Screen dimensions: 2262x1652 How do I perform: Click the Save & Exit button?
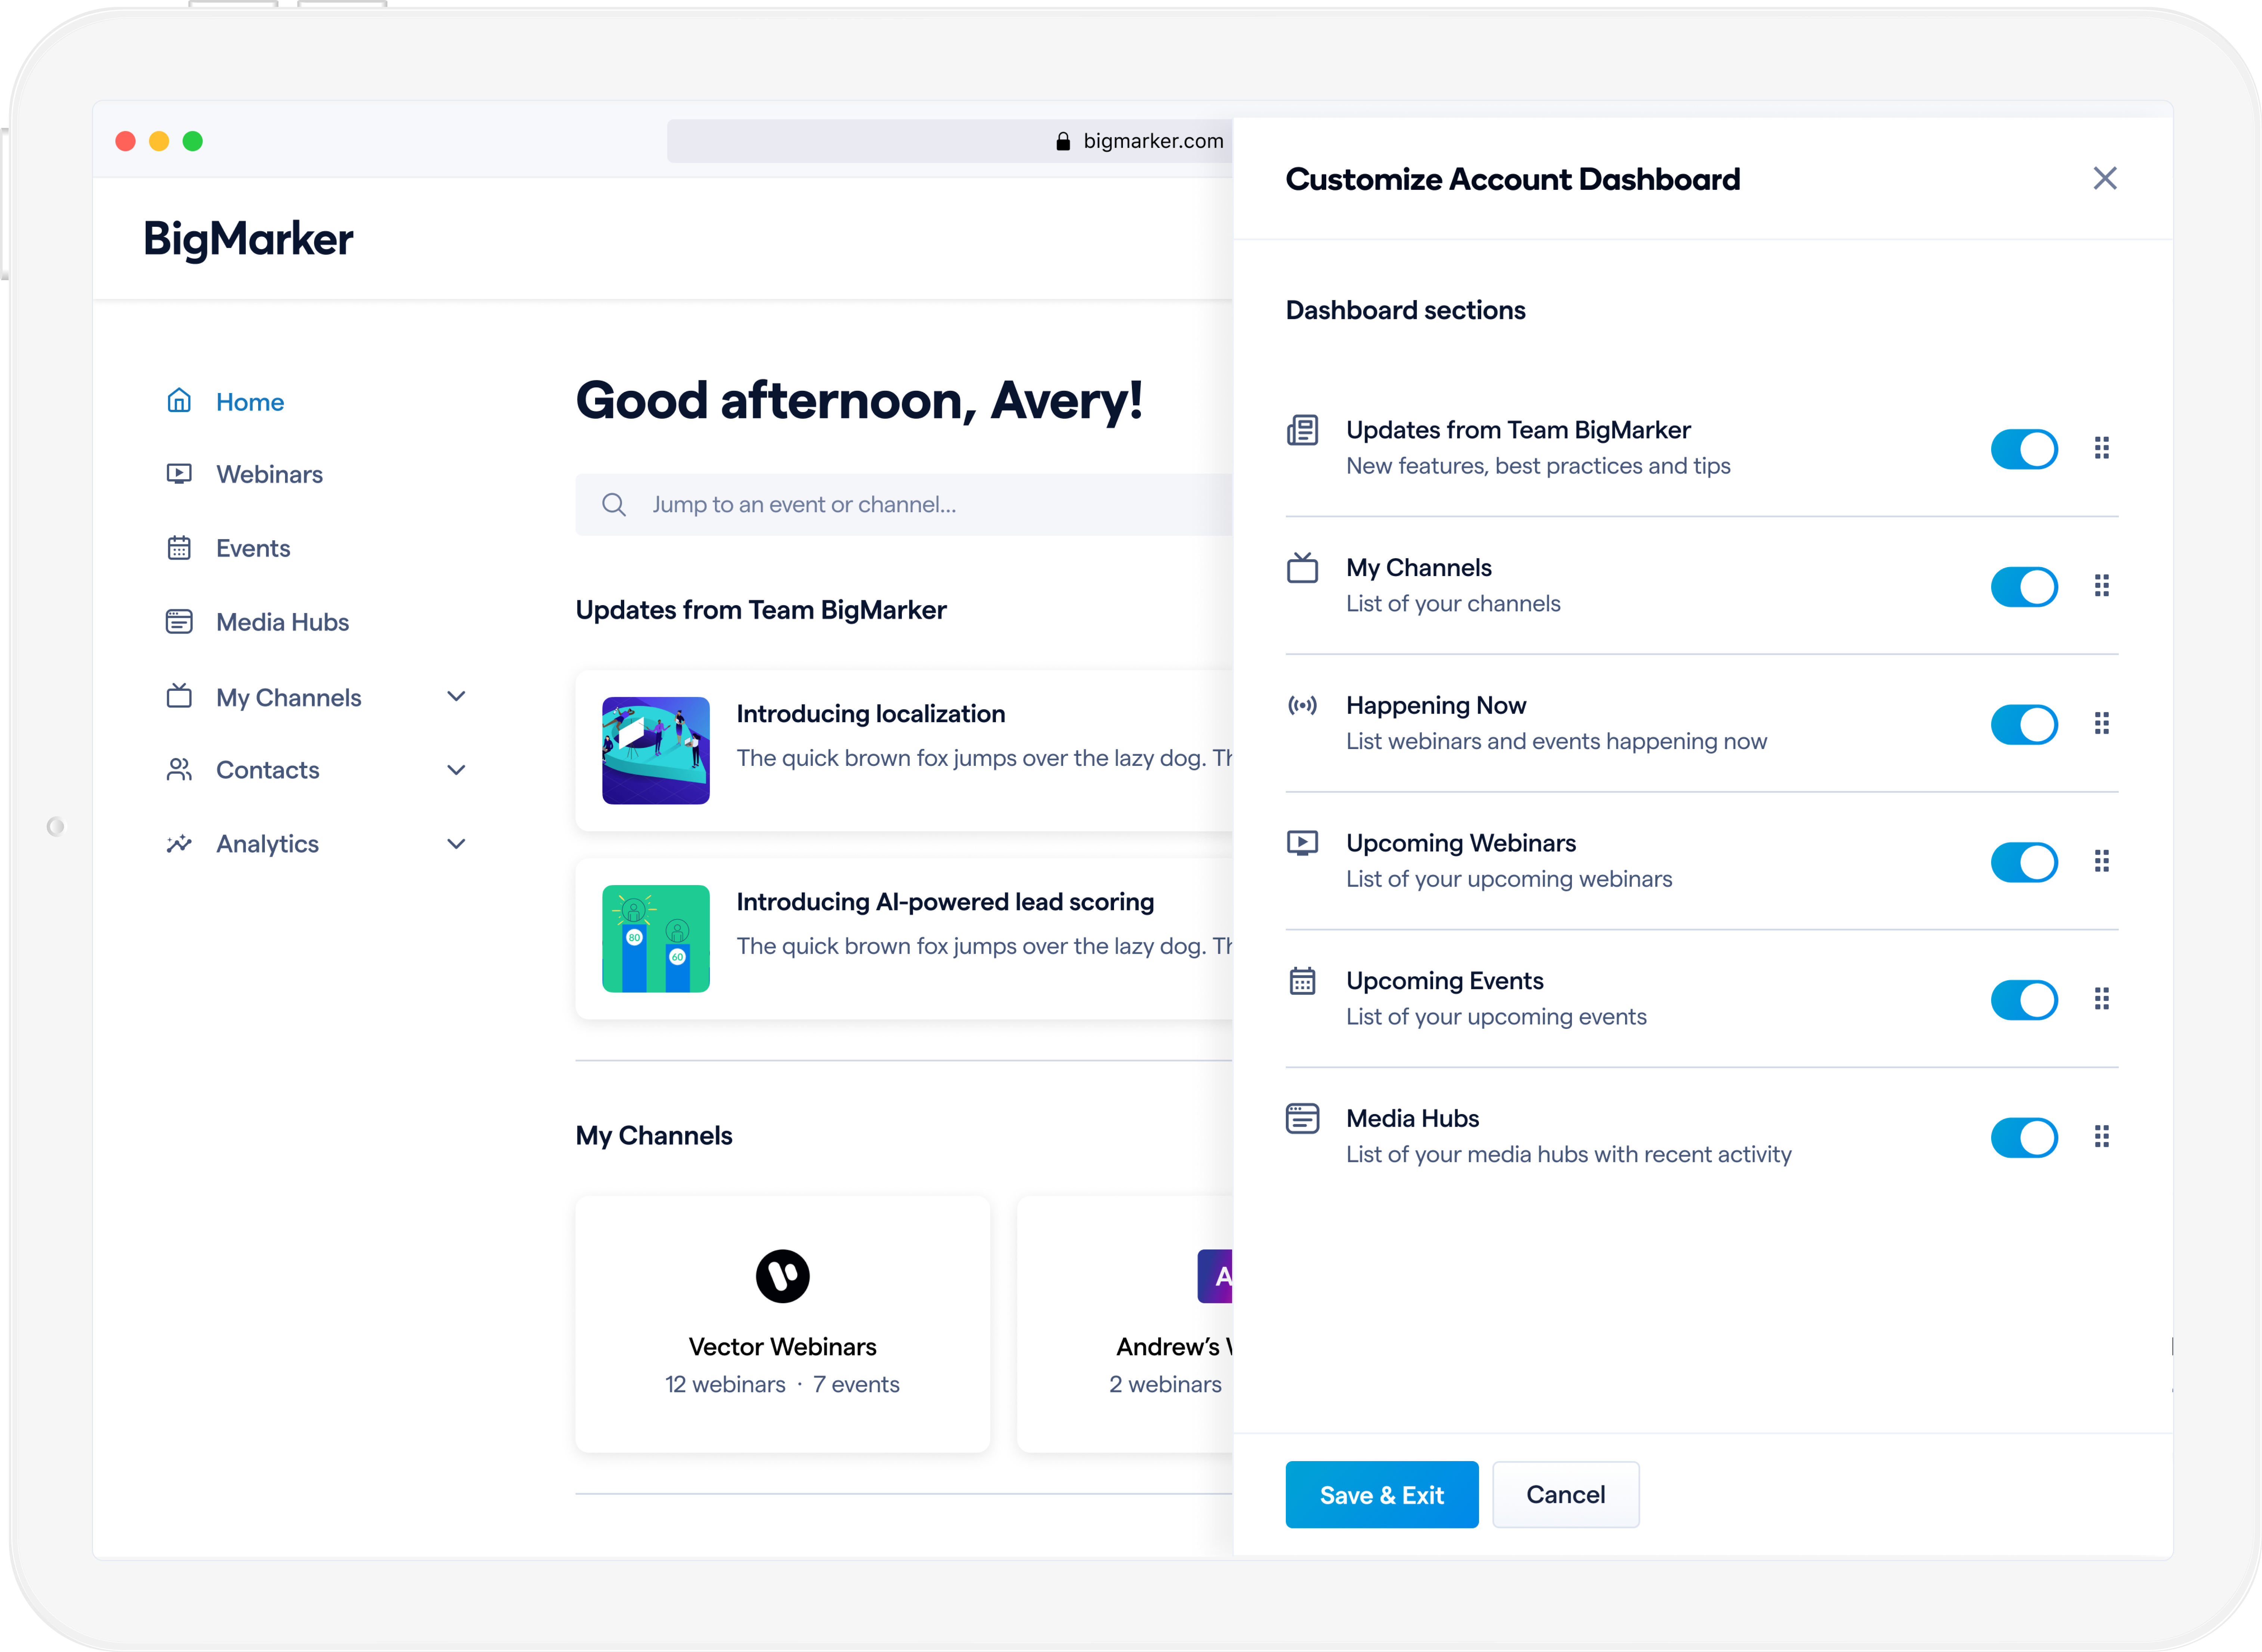1381,1495
